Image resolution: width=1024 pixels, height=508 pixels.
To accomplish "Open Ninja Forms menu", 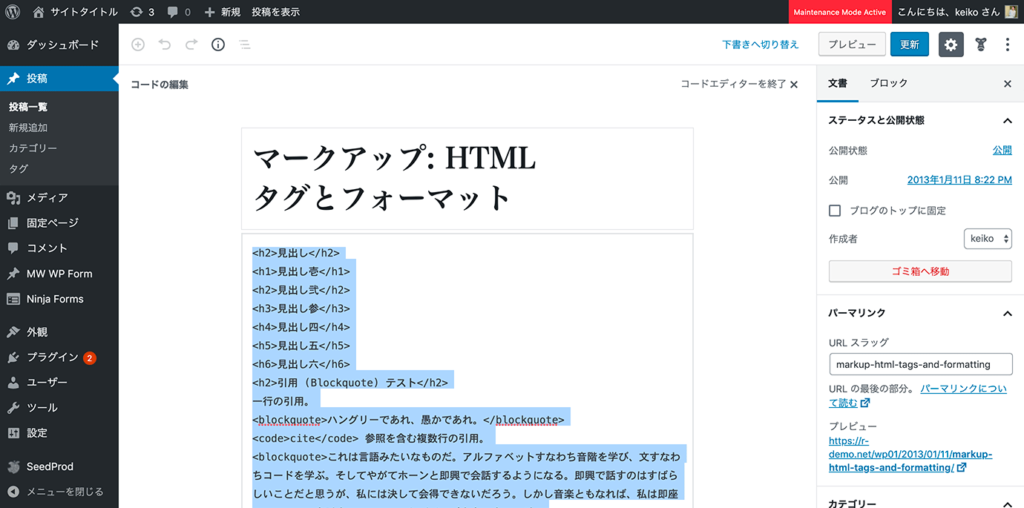I will tap(59, 299).
